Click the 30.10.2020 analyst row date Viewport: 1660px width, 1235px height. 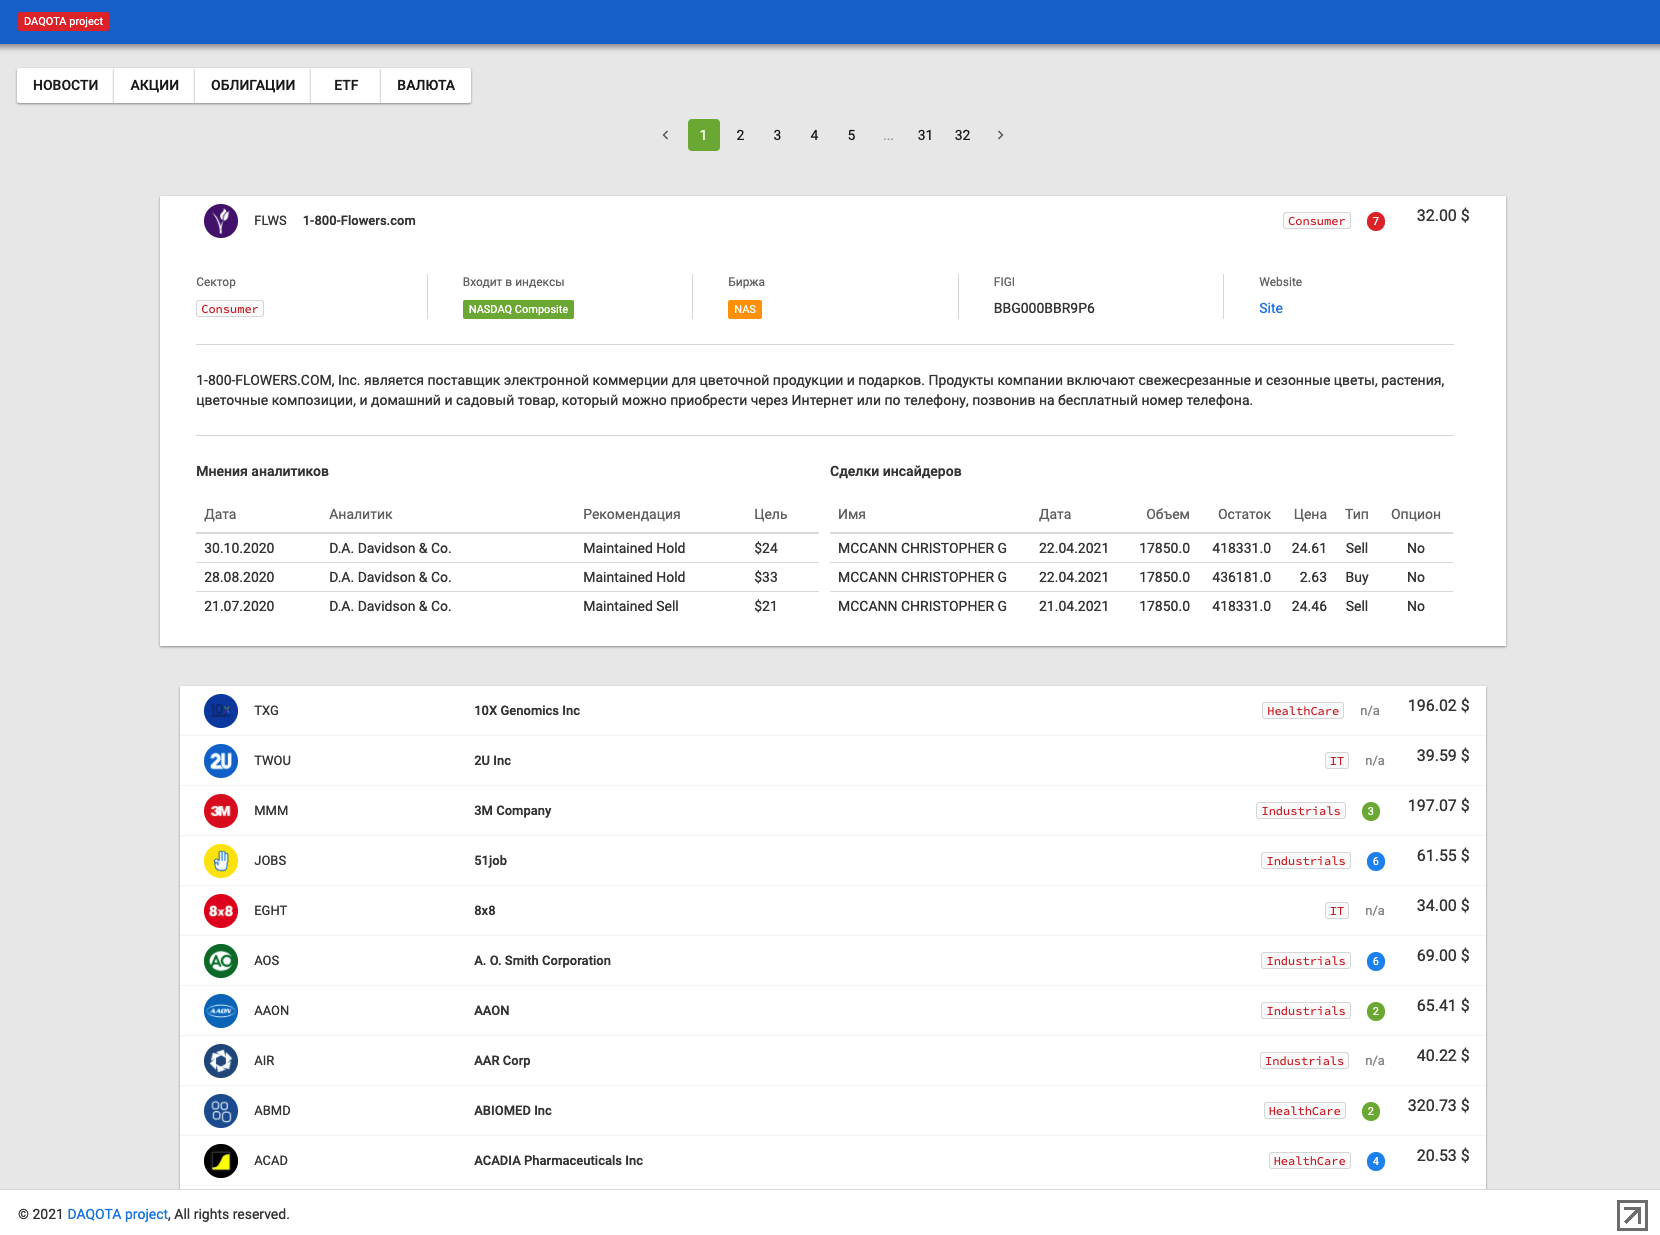pos(239,548)
